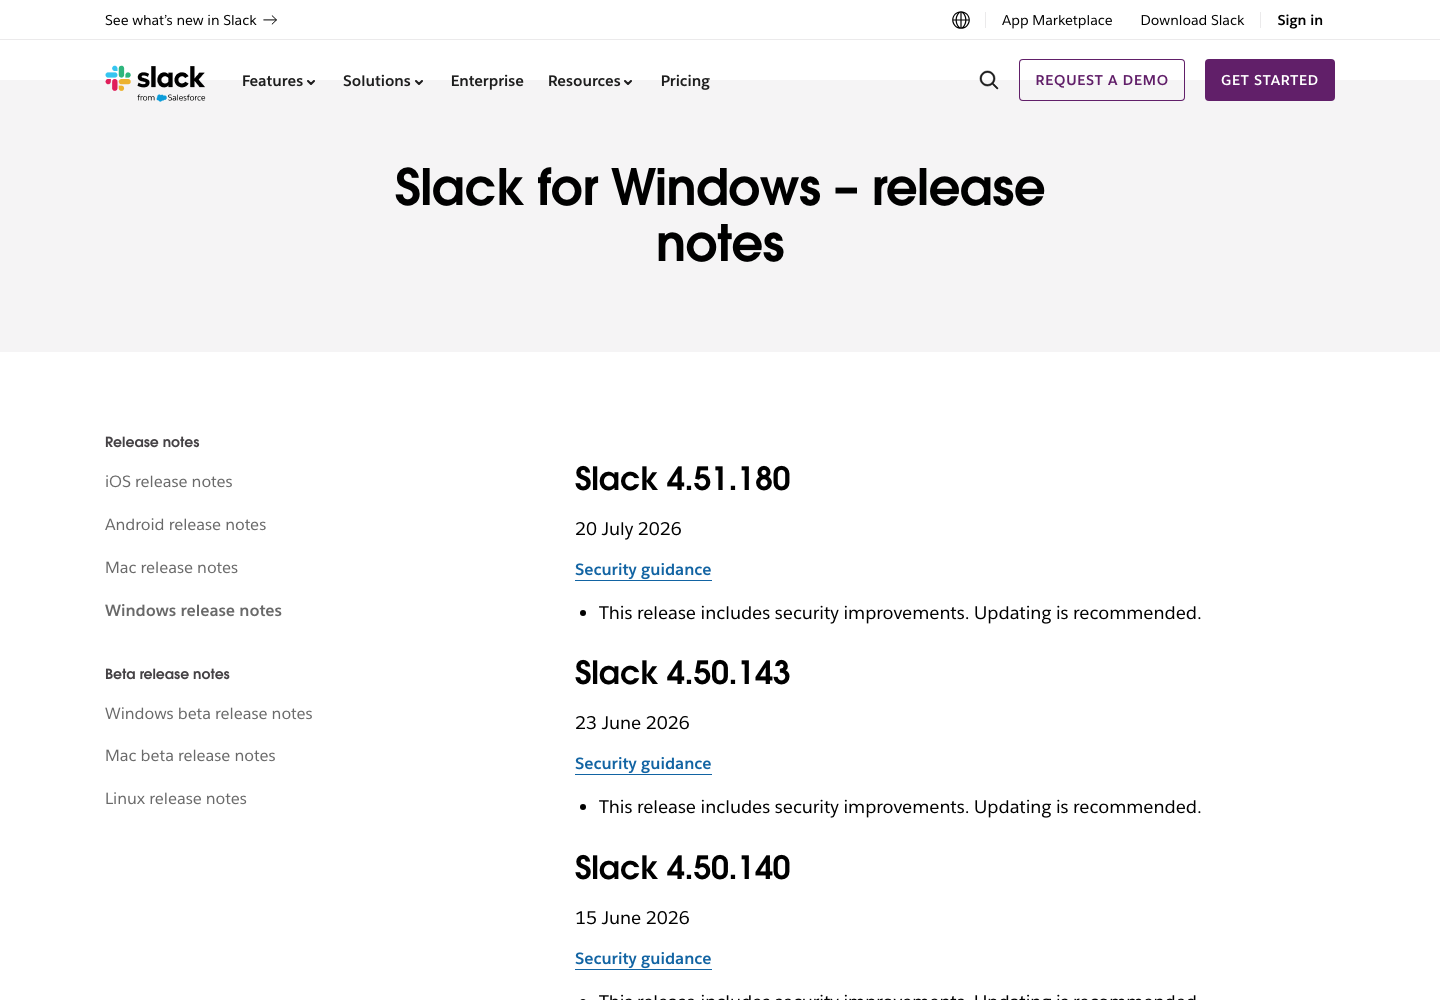Open Windows beta release notes
The width and height of the screenshot is (1440, 1000).
pos(209,714)
